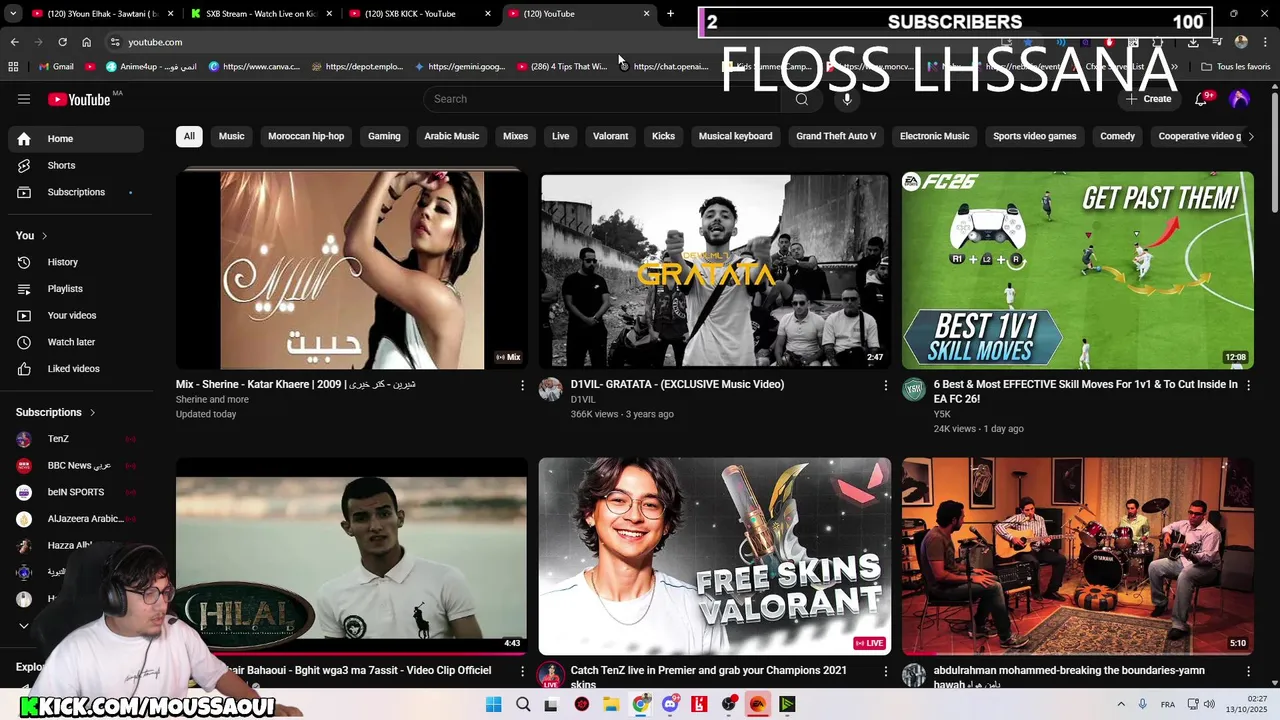Start voice search with microphone icon

[x=847, y=99]
